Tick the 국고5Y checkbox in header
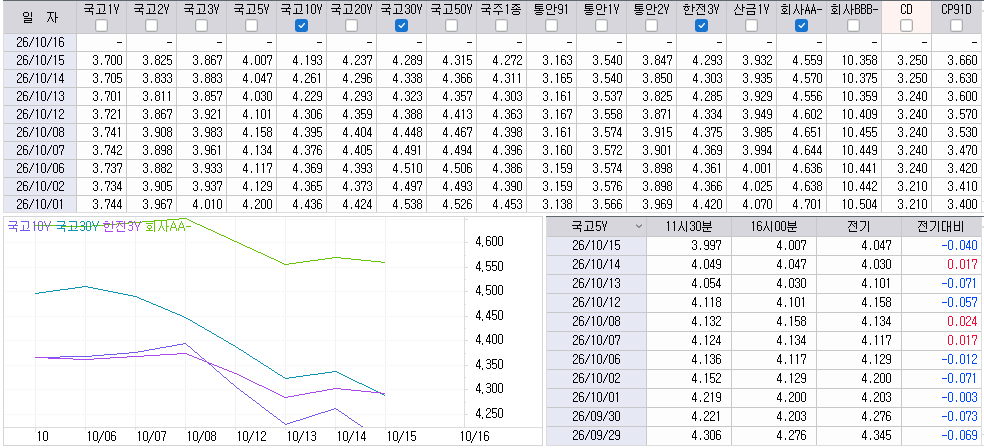984x448 pixels. pyautogui.click(x=252, y=26)
